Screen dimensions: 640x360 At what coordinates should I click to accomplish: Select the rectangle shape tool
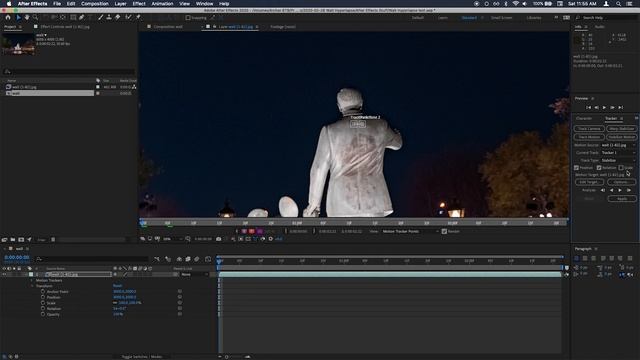pos(73,18)
